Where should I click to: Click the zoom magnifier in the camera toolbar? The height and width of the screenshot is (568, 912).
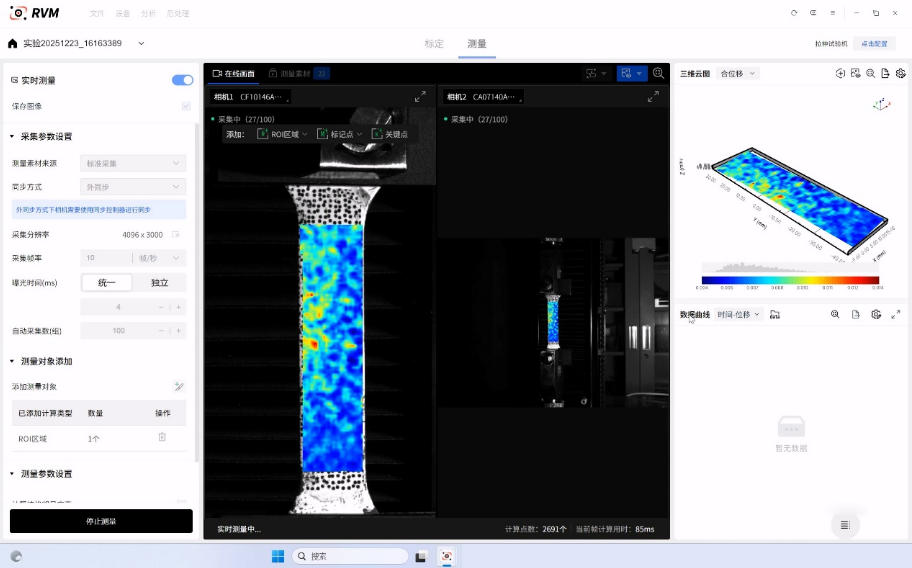[658, 73]
